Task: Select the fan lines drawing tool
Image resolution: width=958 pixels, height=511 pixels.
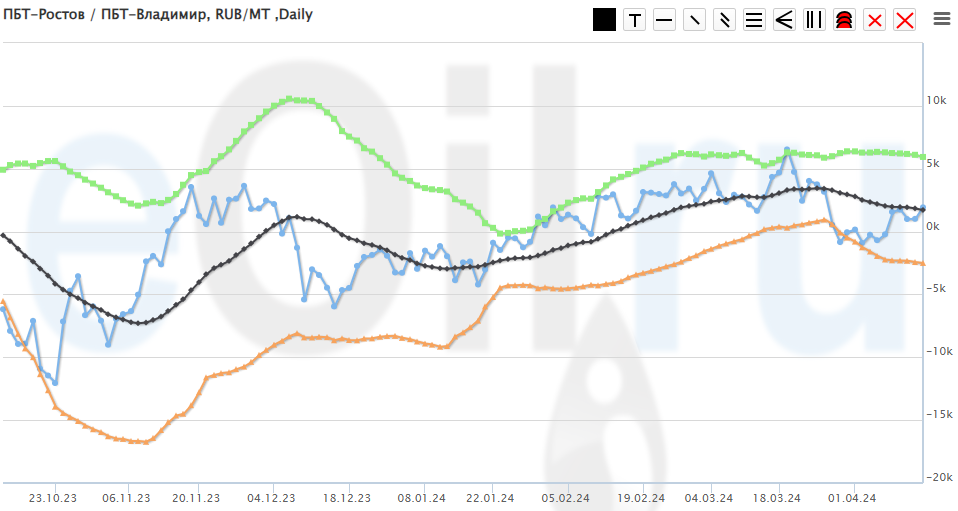Action: point(784,20)
